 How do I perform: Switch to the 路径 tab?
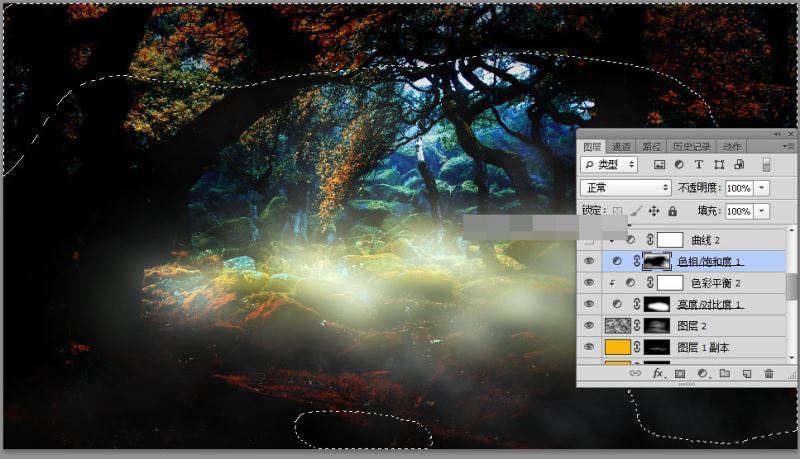[x=652, y=147]
